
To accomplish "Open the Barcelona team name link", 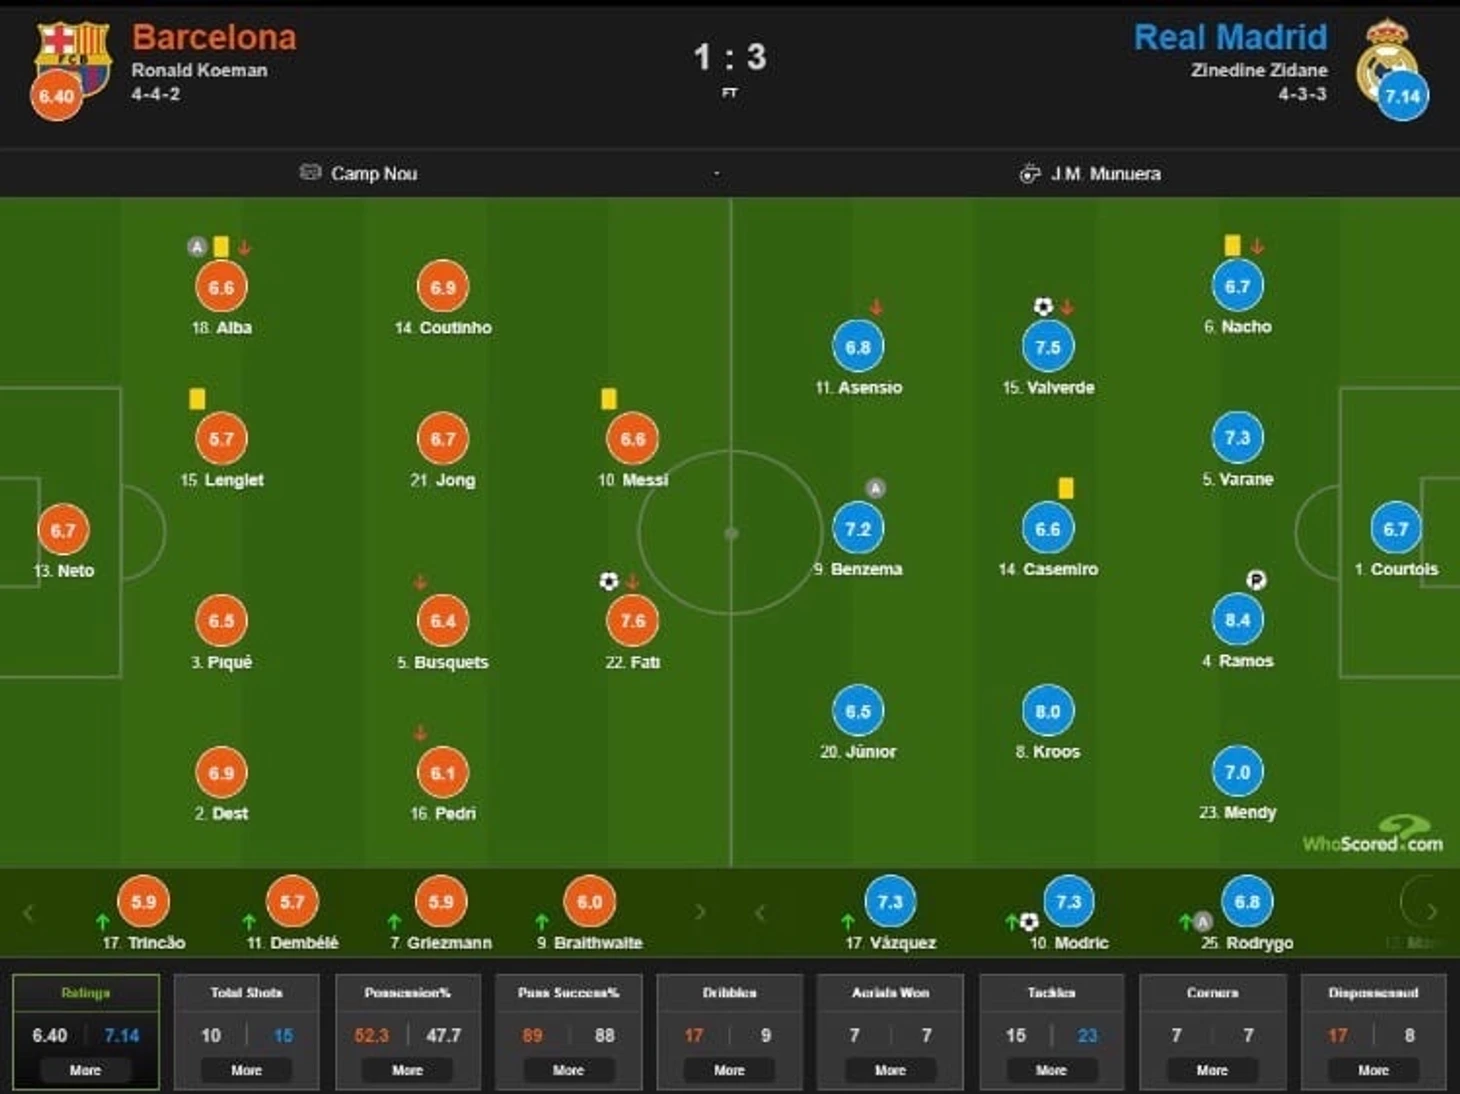I will (x=214, y=37).
